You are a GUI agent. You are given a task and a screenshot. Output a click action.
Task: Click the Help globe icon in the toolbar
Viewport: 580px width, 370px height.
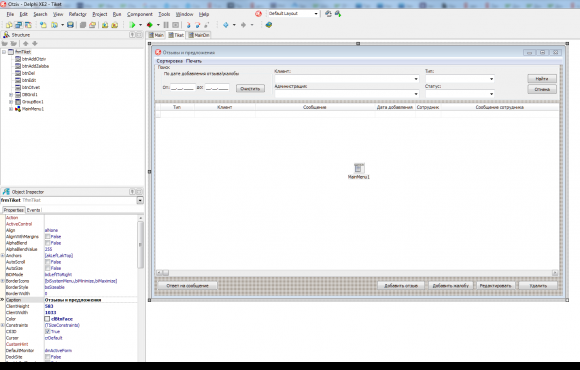click(x=269, y=25)
